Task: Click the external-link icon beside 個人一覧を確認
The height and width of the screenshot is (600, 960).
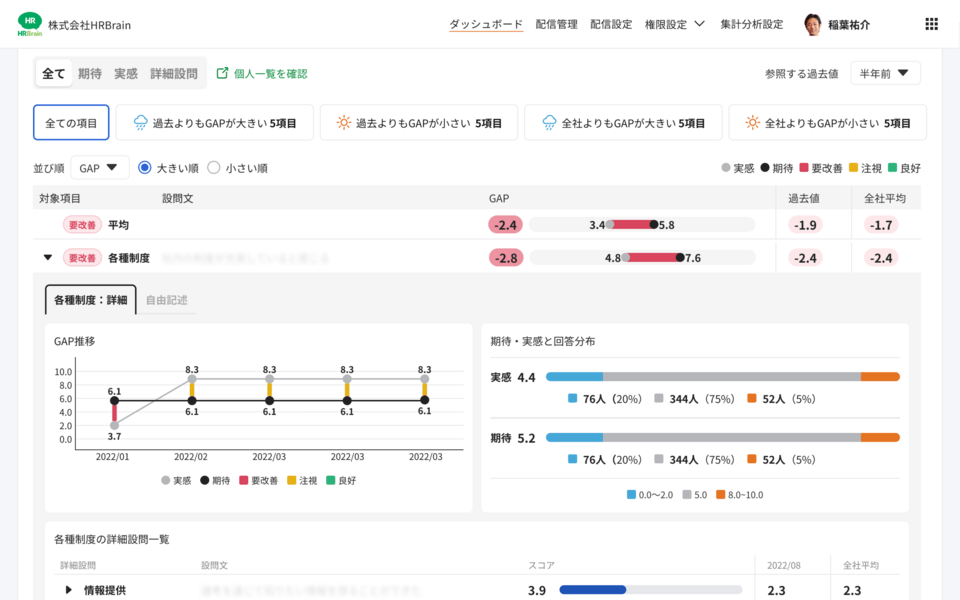Action: 224,72
